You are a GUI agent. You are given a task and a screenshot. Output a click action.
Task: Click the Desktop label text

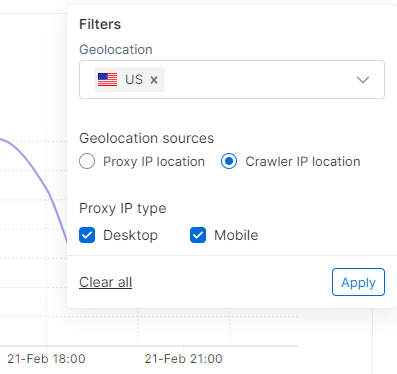pyautogui.click(x=130, y=235)
